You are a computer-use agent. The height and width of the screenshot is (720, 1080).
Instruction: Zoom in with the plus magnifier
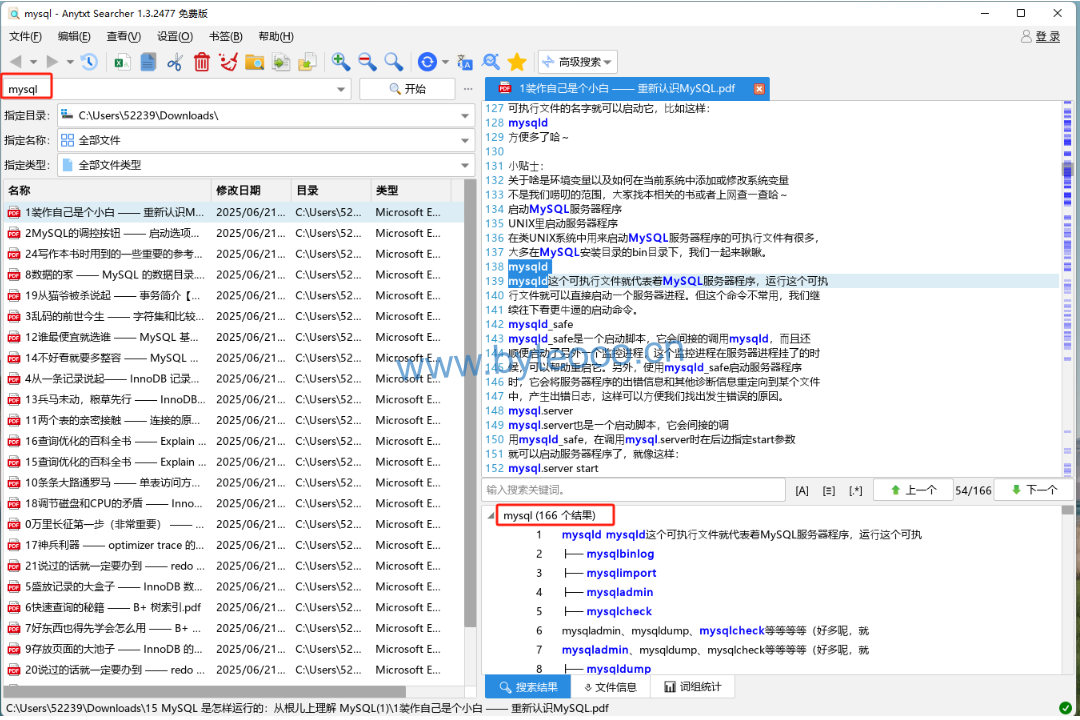[340, 62]
